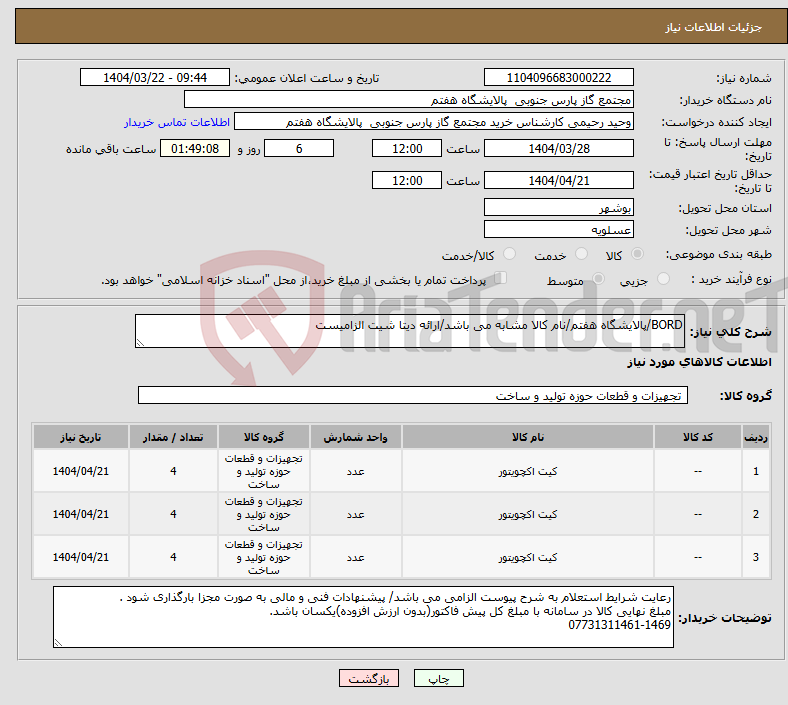The image size is (788, 705).
Task: Click the date 1404/04/21 in row 2
Action: coord(81,514)
